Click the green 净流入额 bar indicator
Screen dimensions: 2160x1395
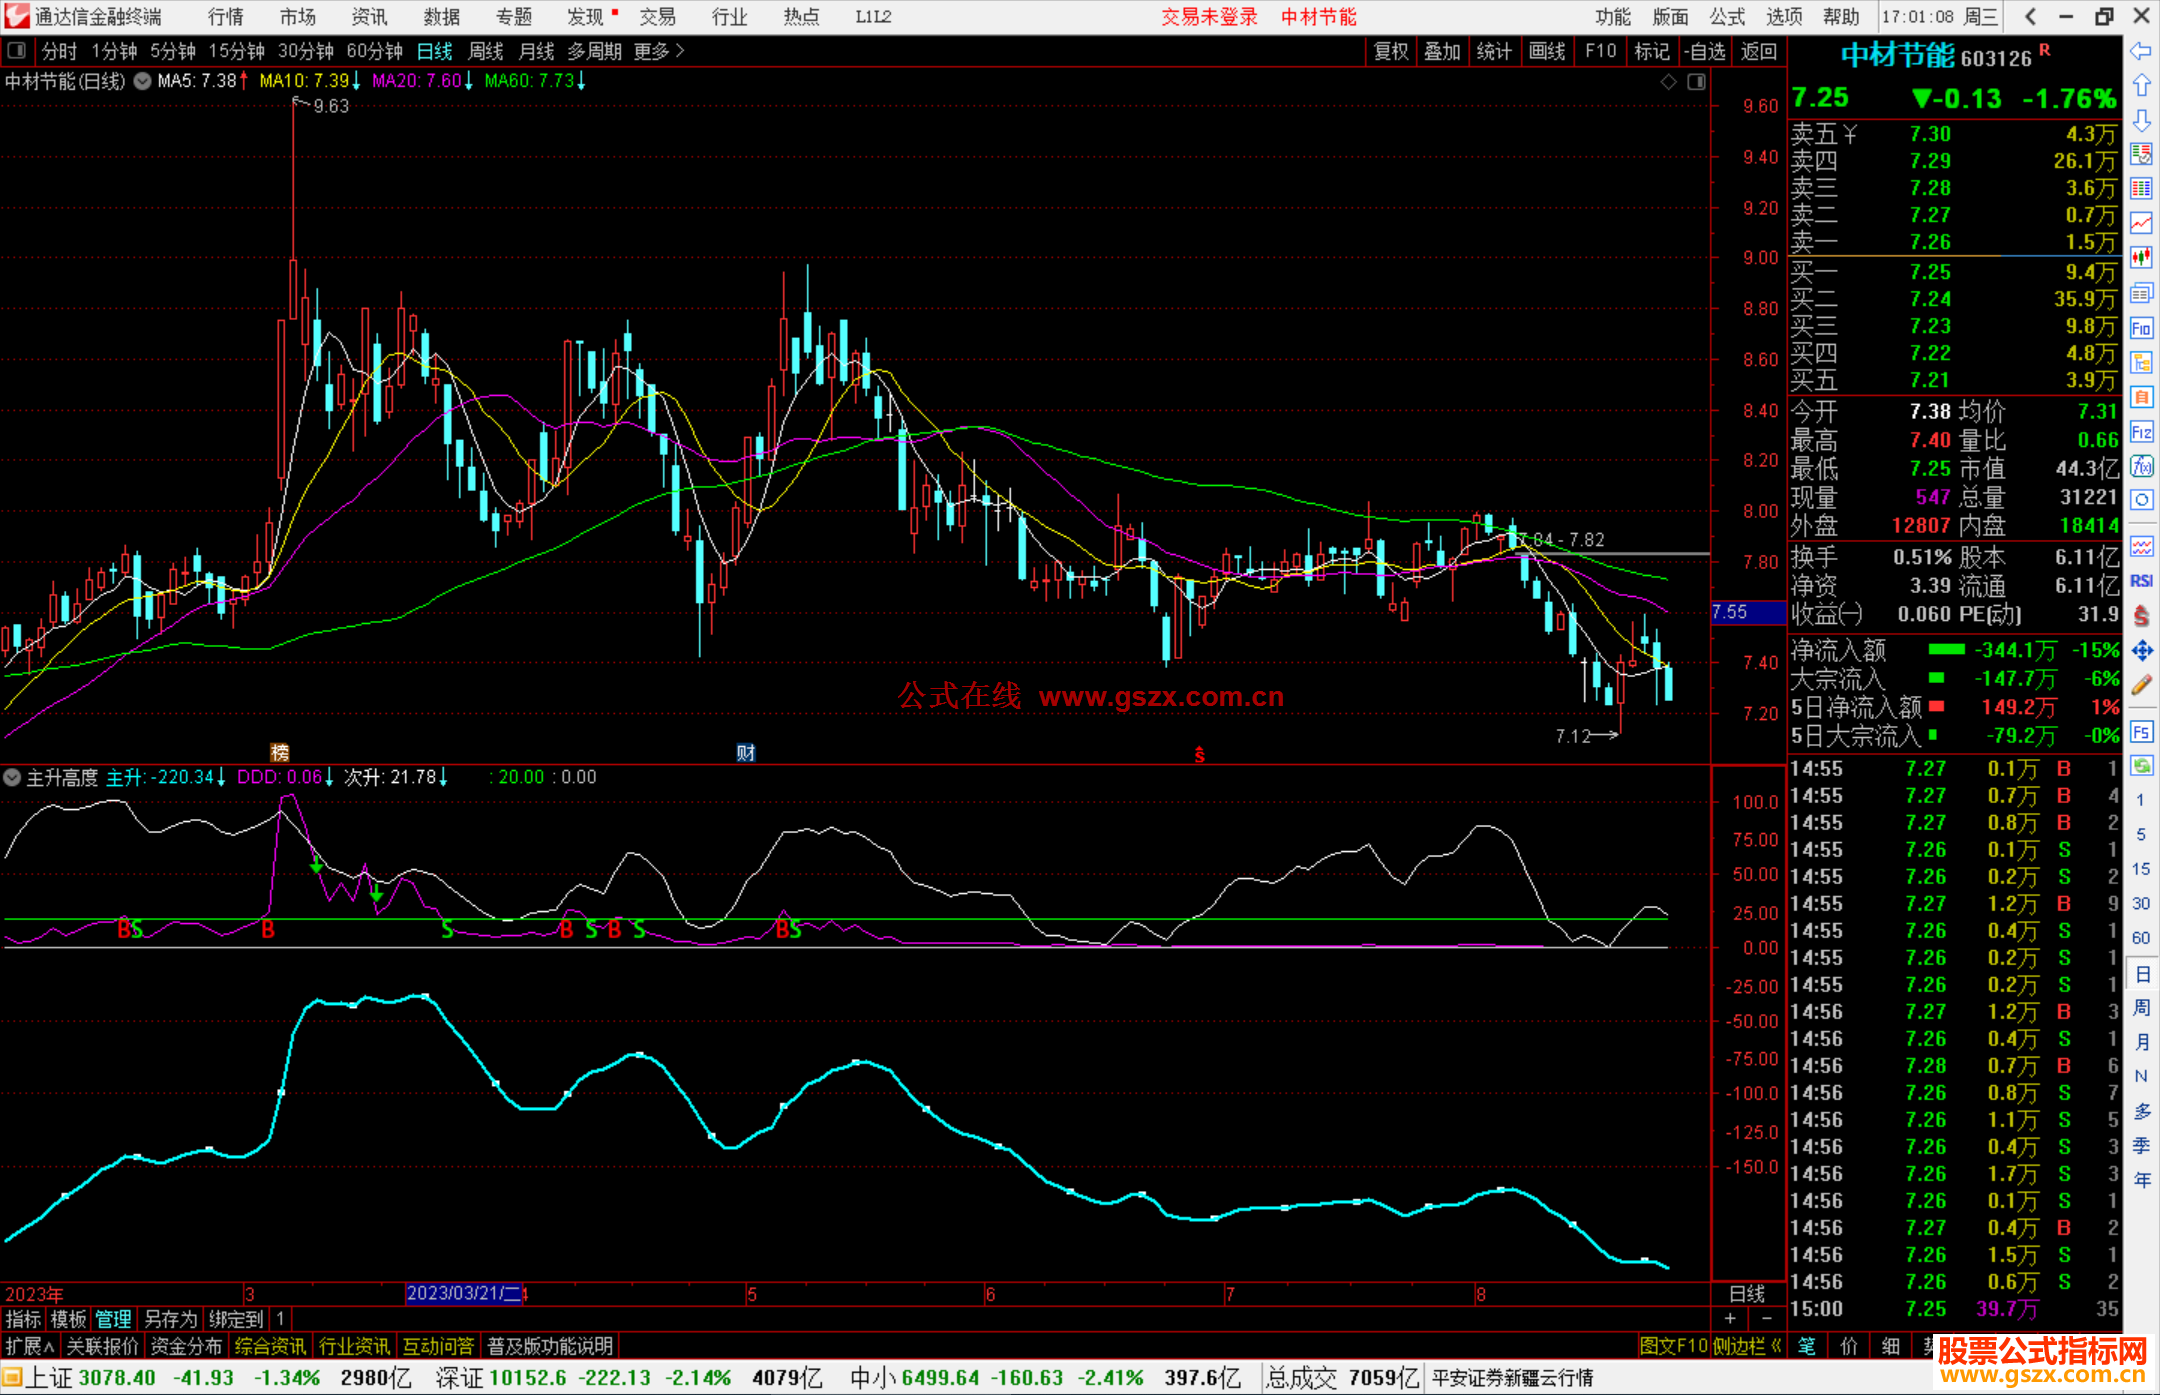[x=1946, y=650]
